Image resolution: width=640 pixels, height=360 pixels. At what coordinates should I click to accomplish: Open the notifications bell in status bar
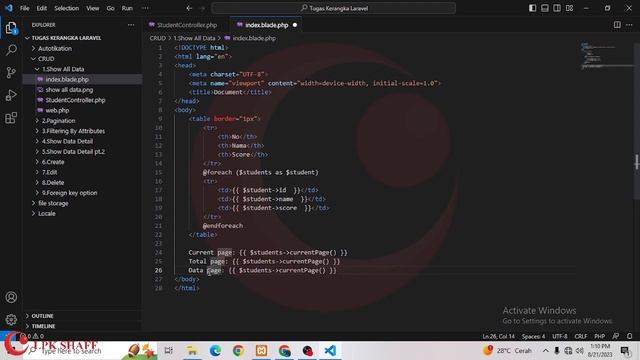click(629, 336)
